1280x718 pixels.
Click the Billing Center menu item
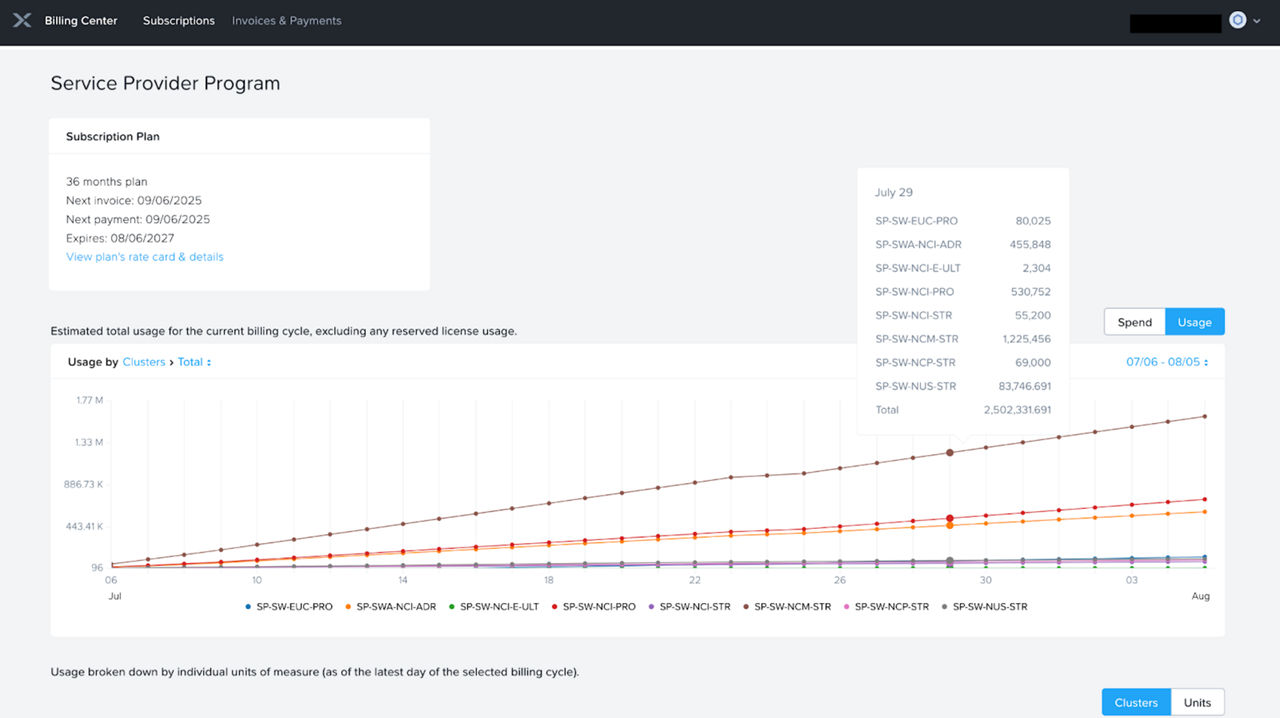80,20
